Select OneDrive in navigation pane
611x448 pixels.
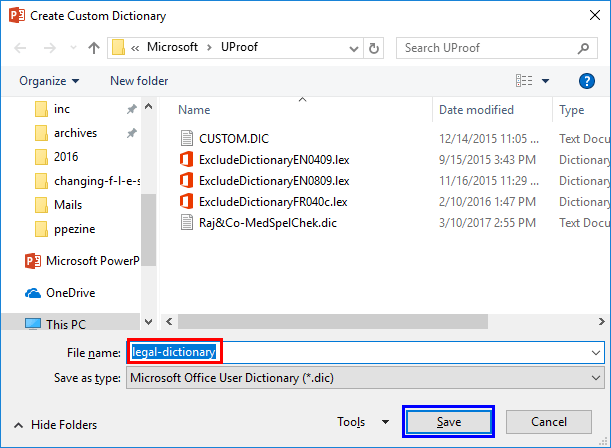click(70, 293)
